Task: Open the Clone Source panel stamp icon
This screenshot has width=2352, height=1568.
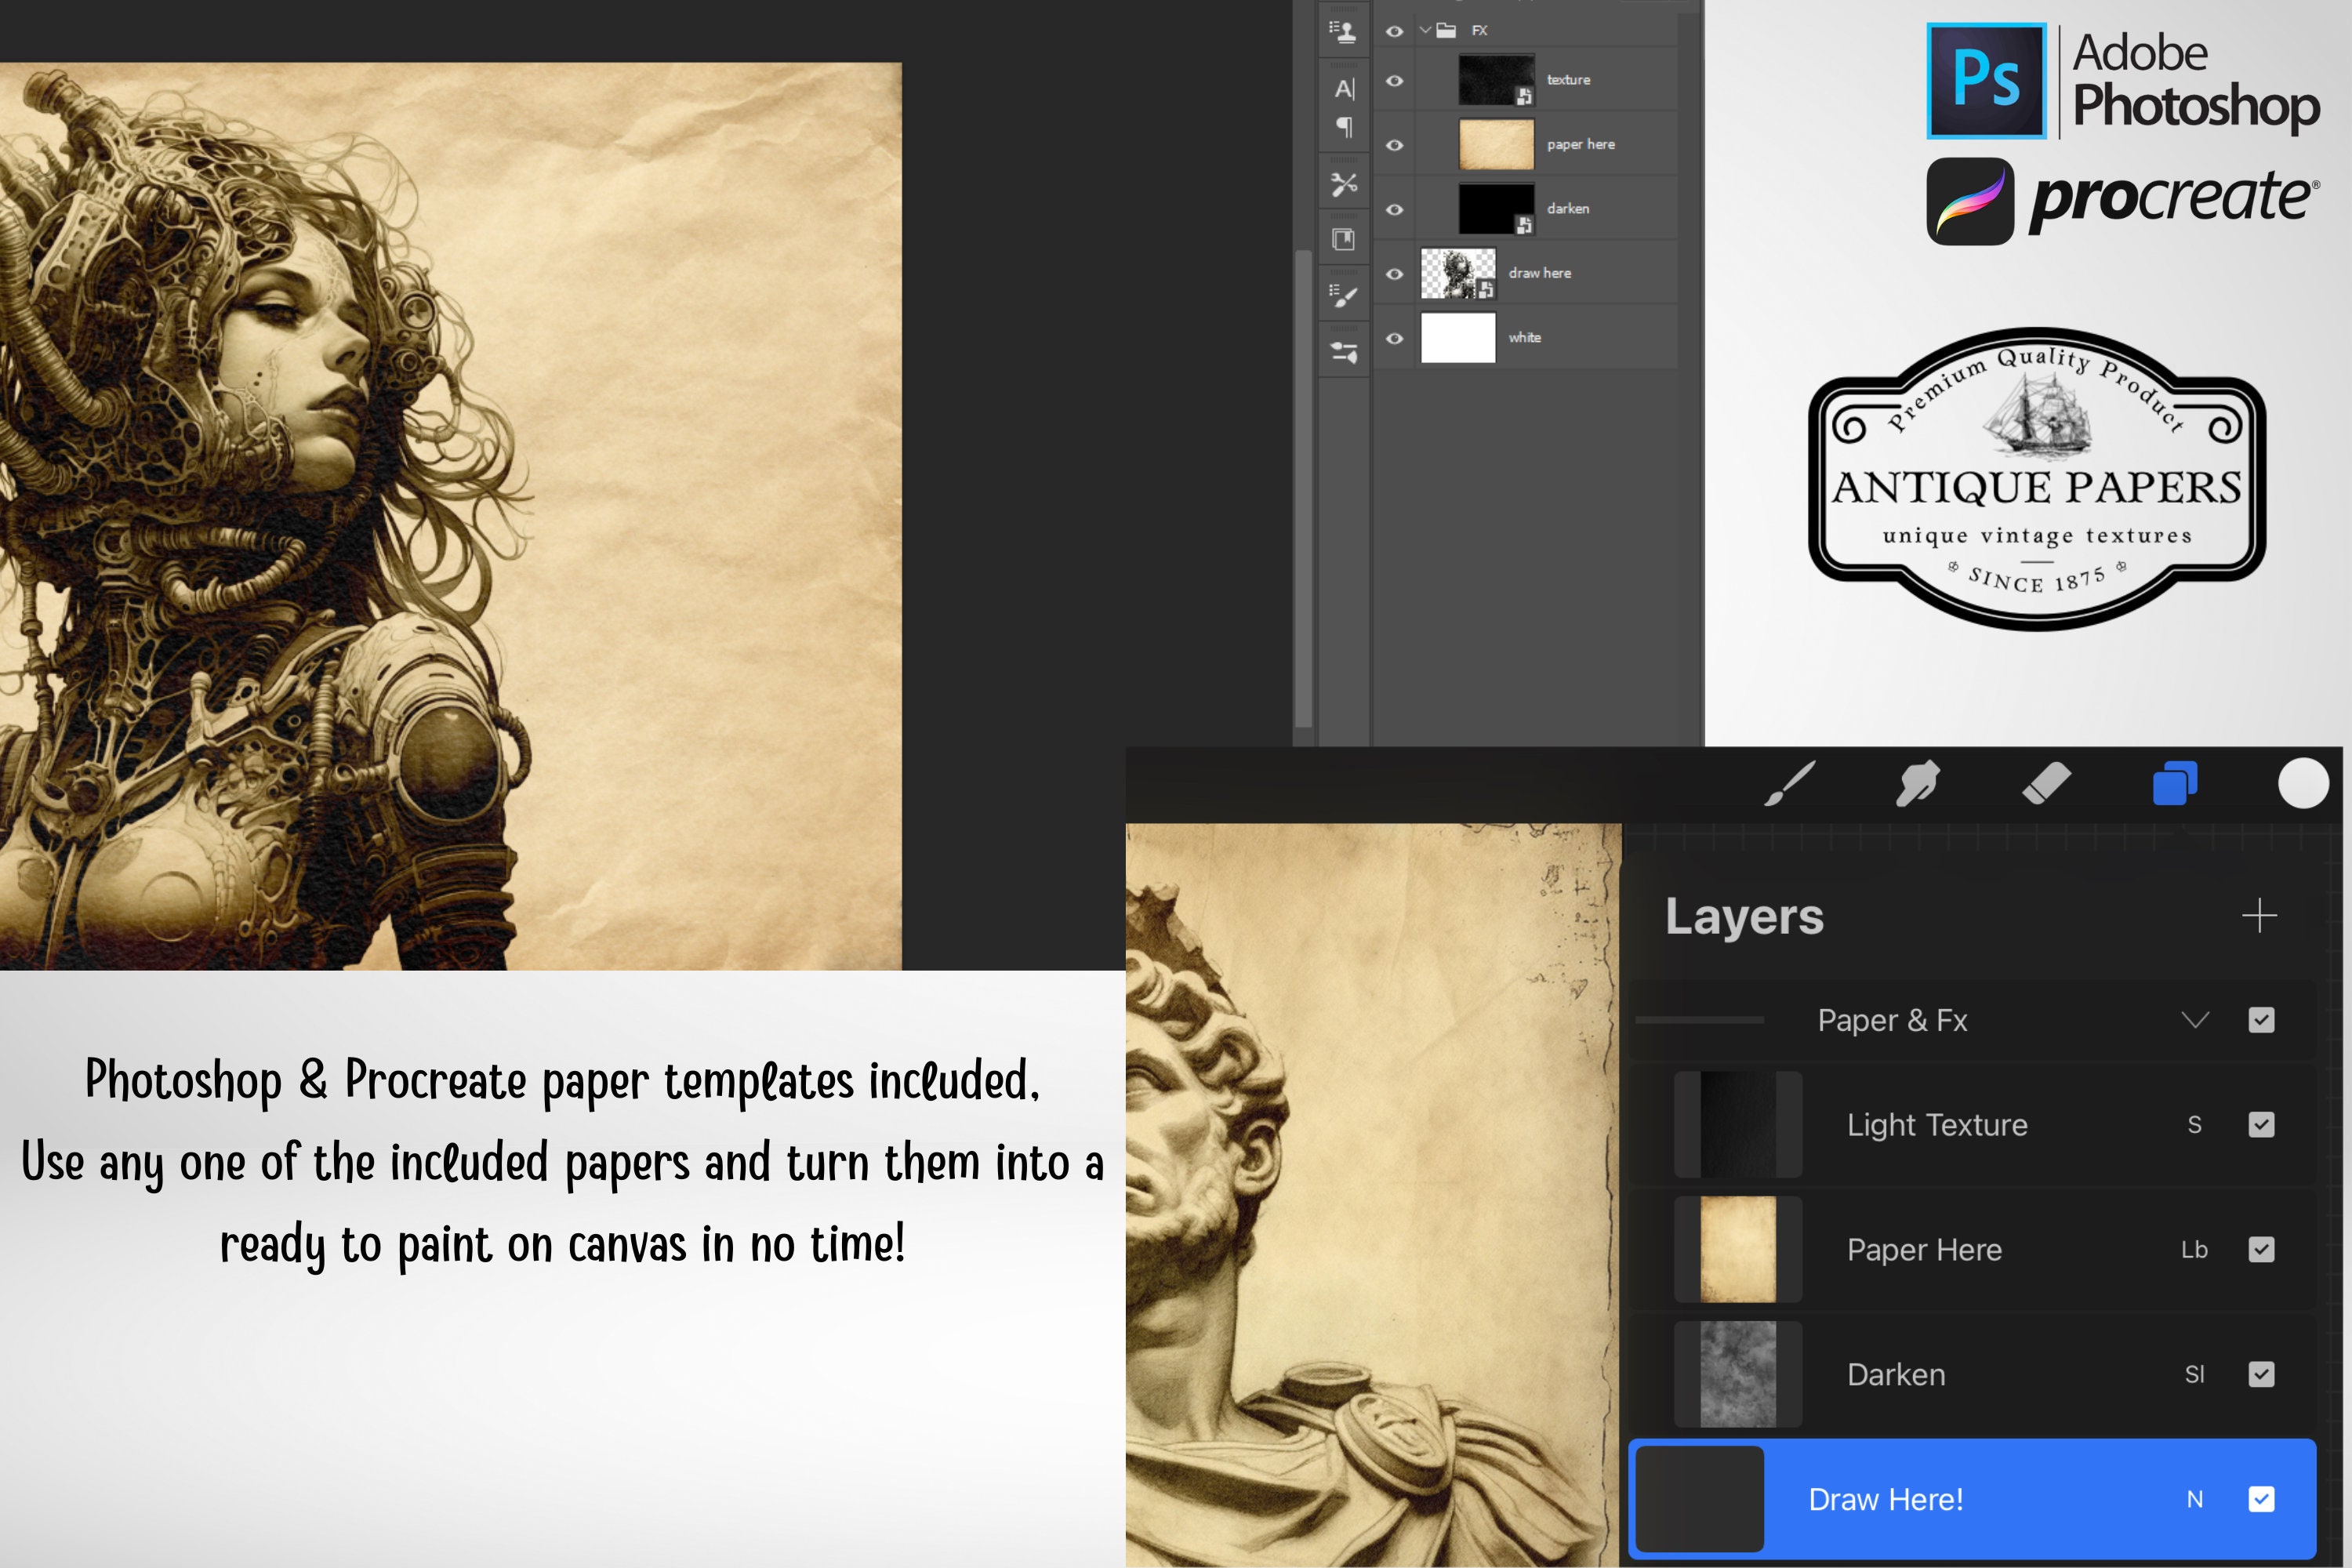Action: pyautogui.click(x=1343, y=32)
